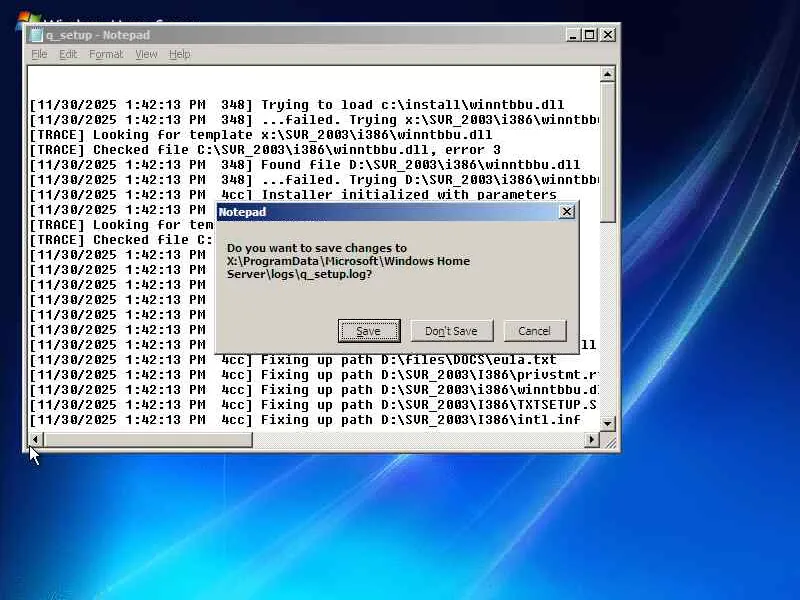Click the line ending with privstmt path

point(314,375)
